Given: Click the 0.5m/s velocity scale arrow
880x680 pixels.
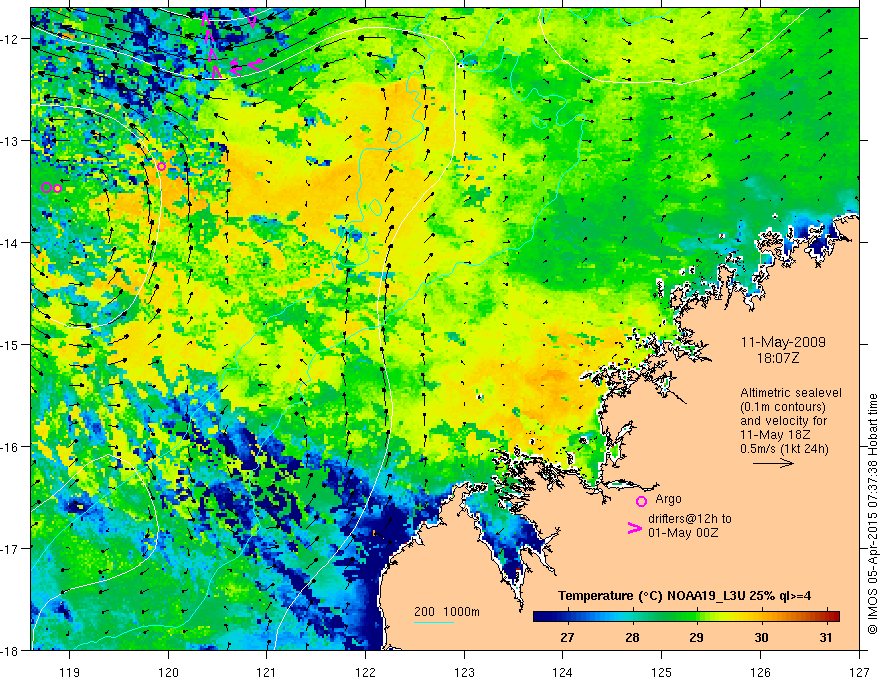Looking at the screenshot, I should (773, 463).
